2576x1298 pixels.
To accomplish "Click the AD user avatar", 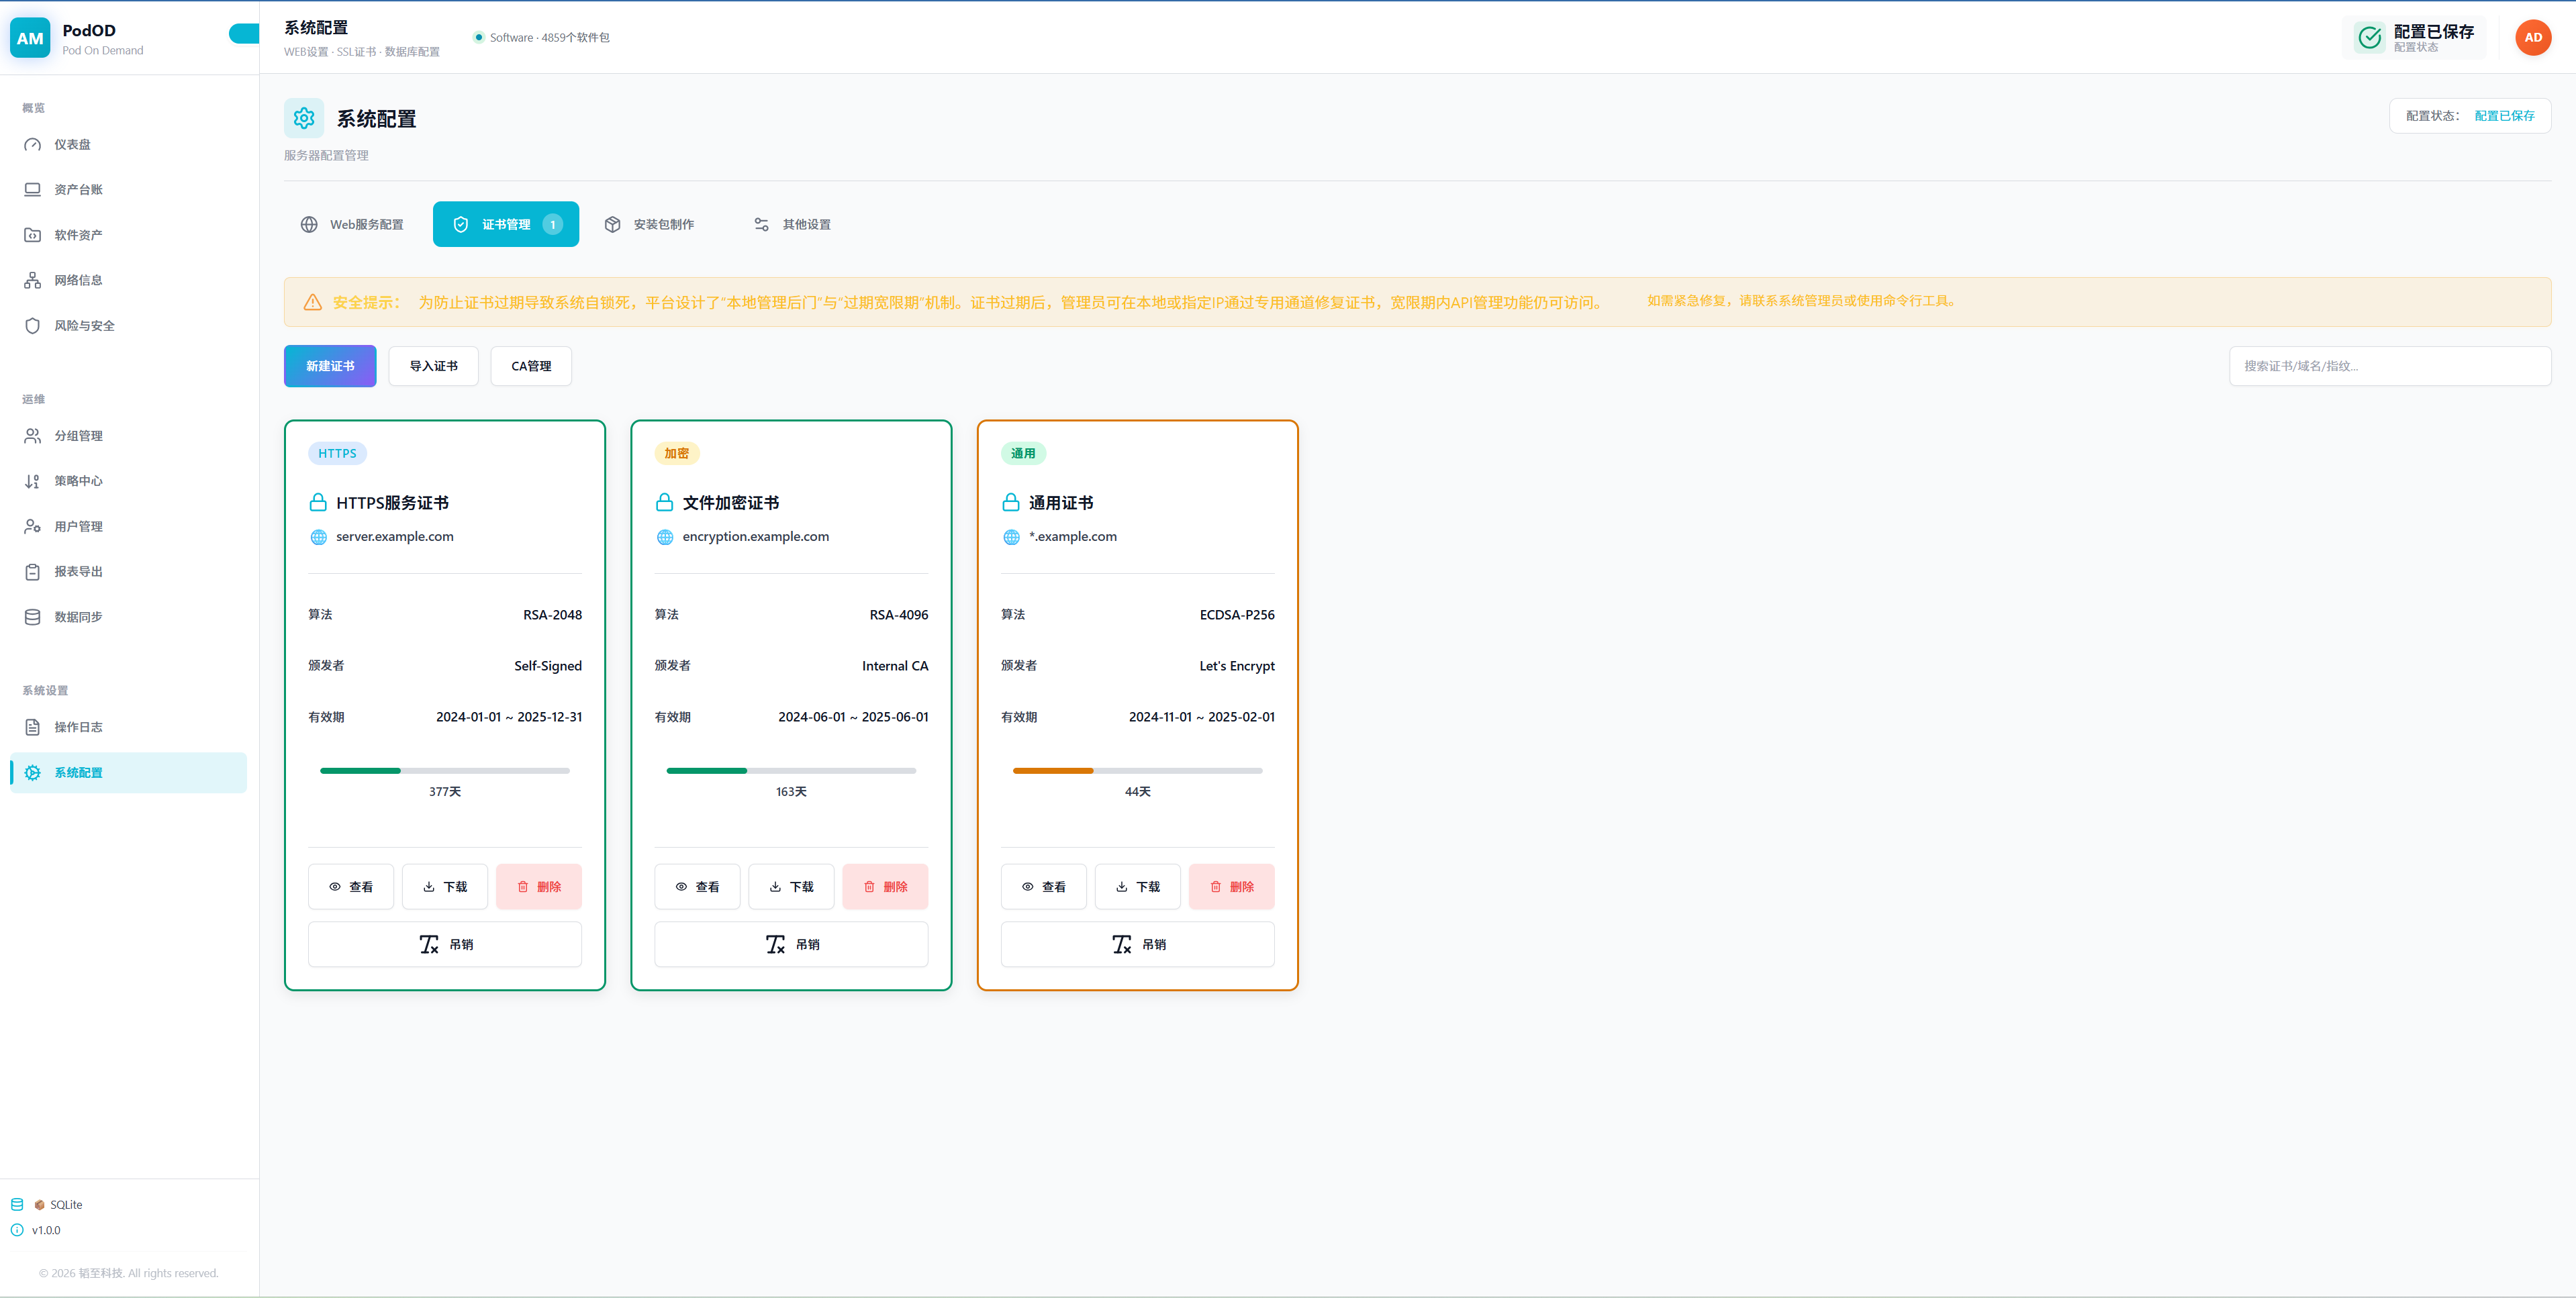I will (x=2532, y=38).
